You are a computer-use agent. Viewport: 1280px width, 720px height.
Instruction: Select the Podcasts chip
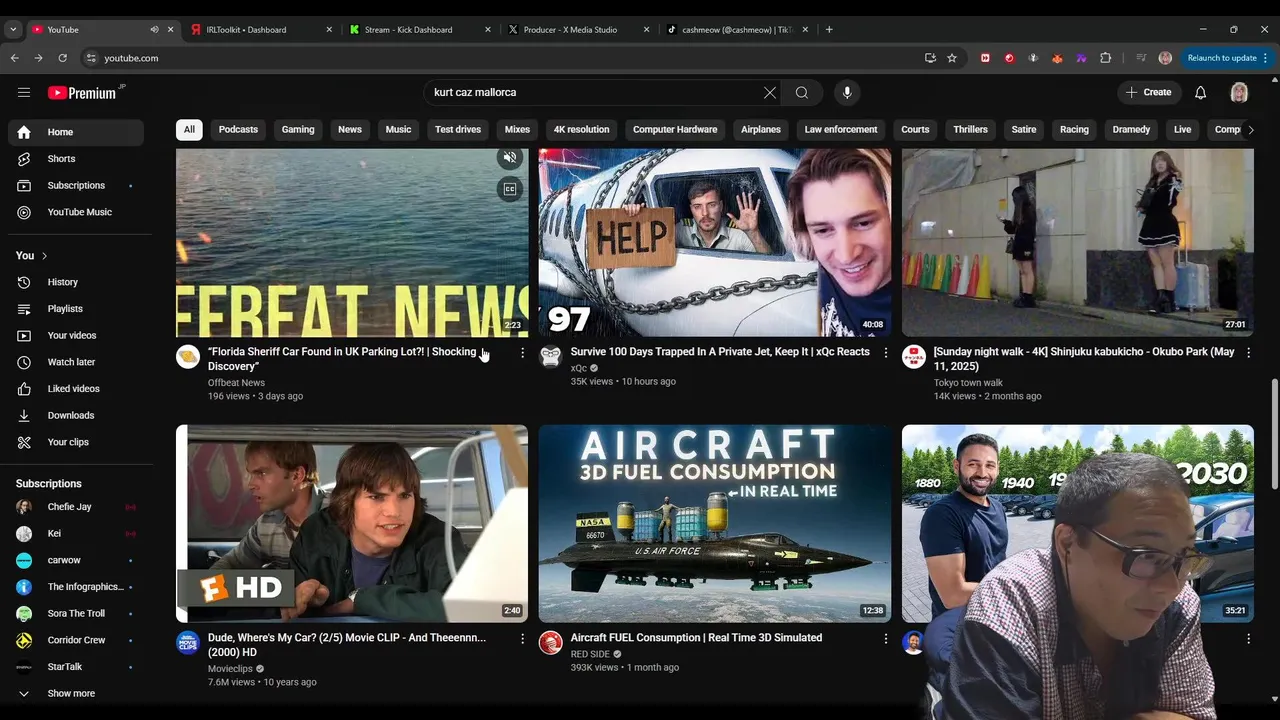(x=238, y=129)
